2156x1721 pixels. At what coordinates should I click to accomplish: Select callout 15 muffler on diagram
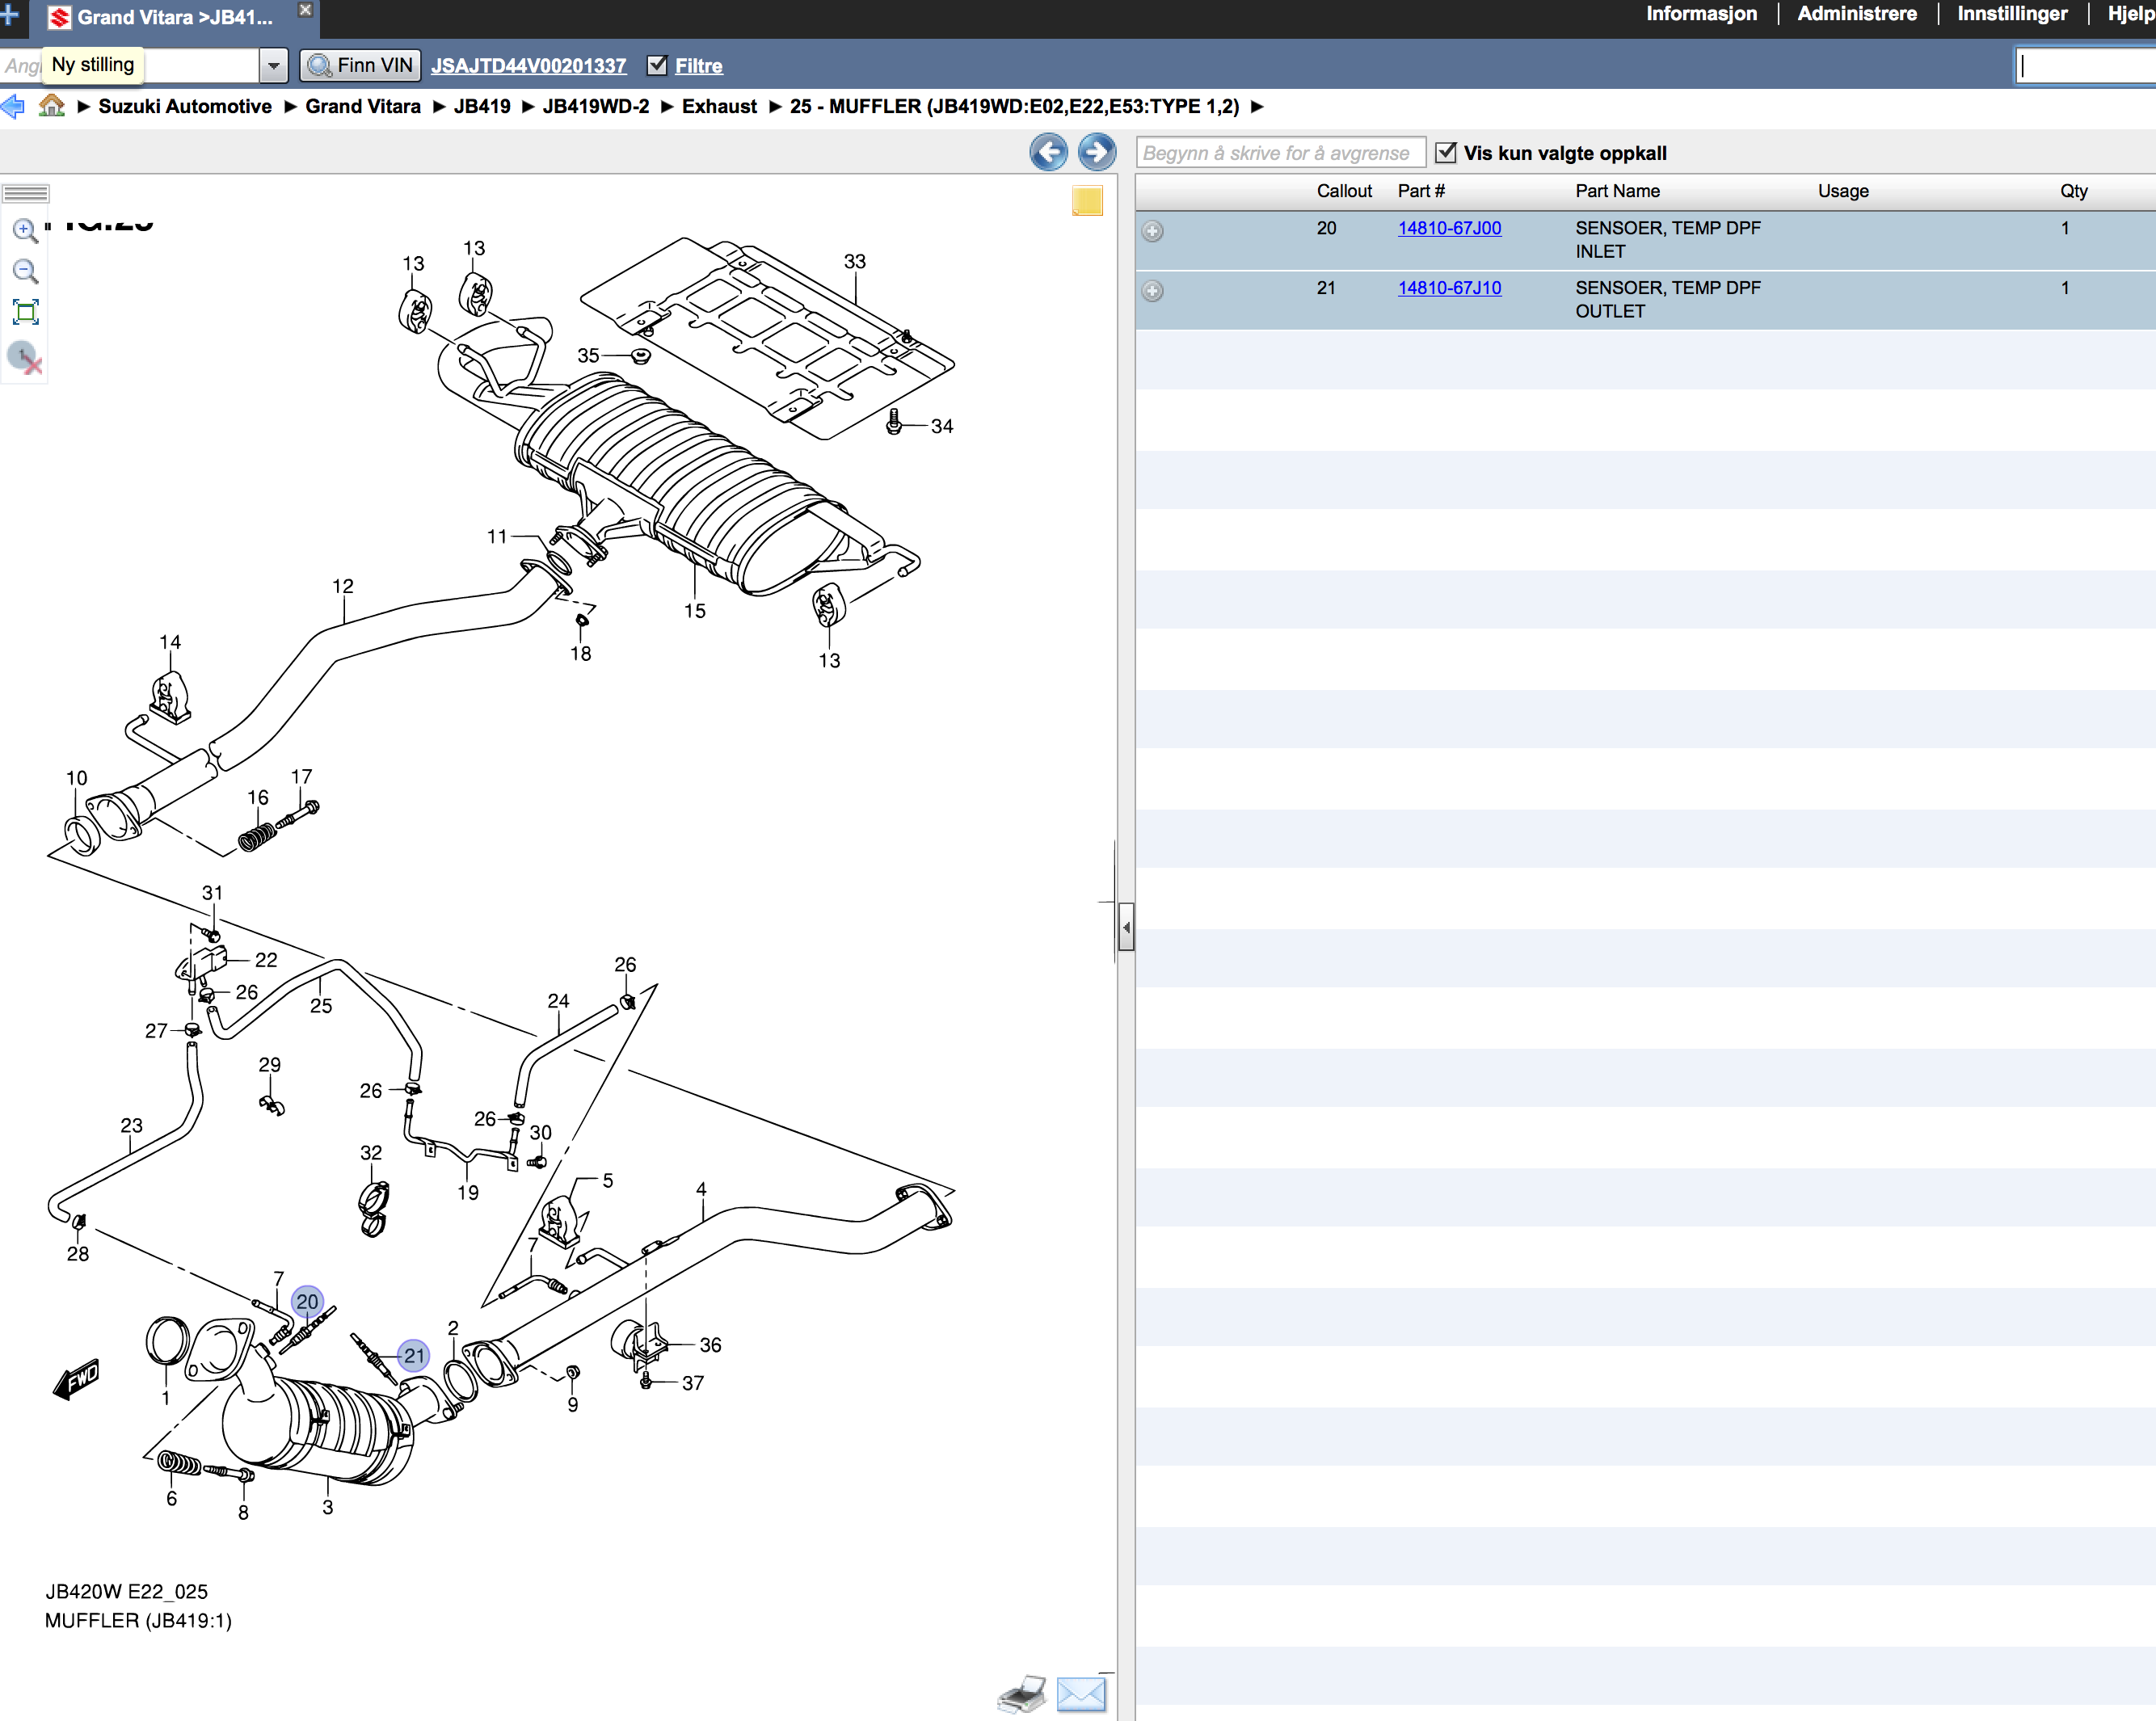click(695, 610)
